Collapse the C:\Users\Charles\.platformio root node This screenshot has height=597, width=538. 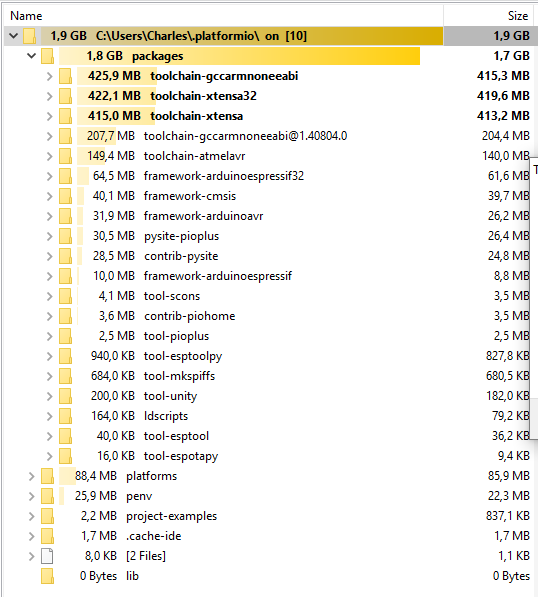(14, 36)
